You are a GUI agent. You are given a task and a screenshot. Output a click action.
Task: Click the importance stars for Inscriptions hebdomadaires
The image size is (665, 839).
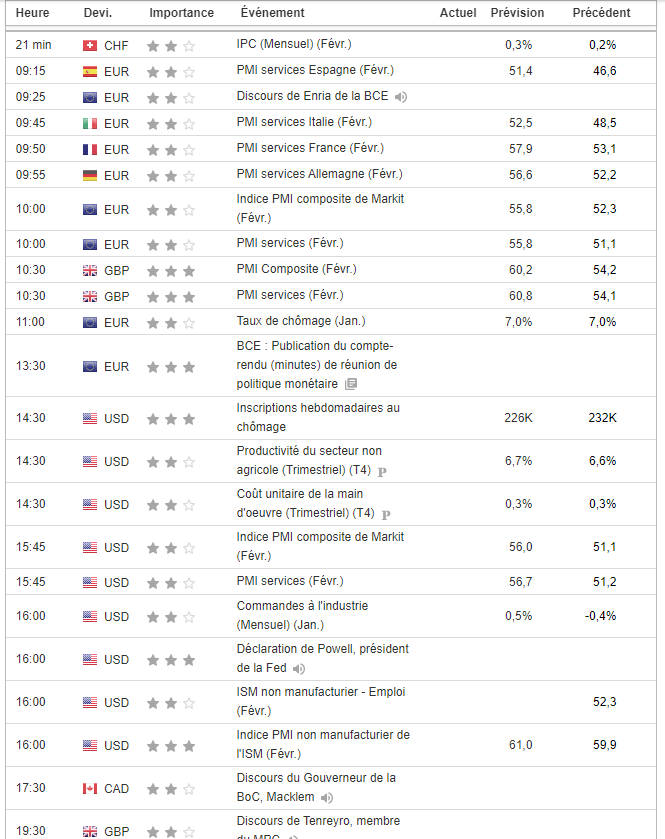pos(170,419)
